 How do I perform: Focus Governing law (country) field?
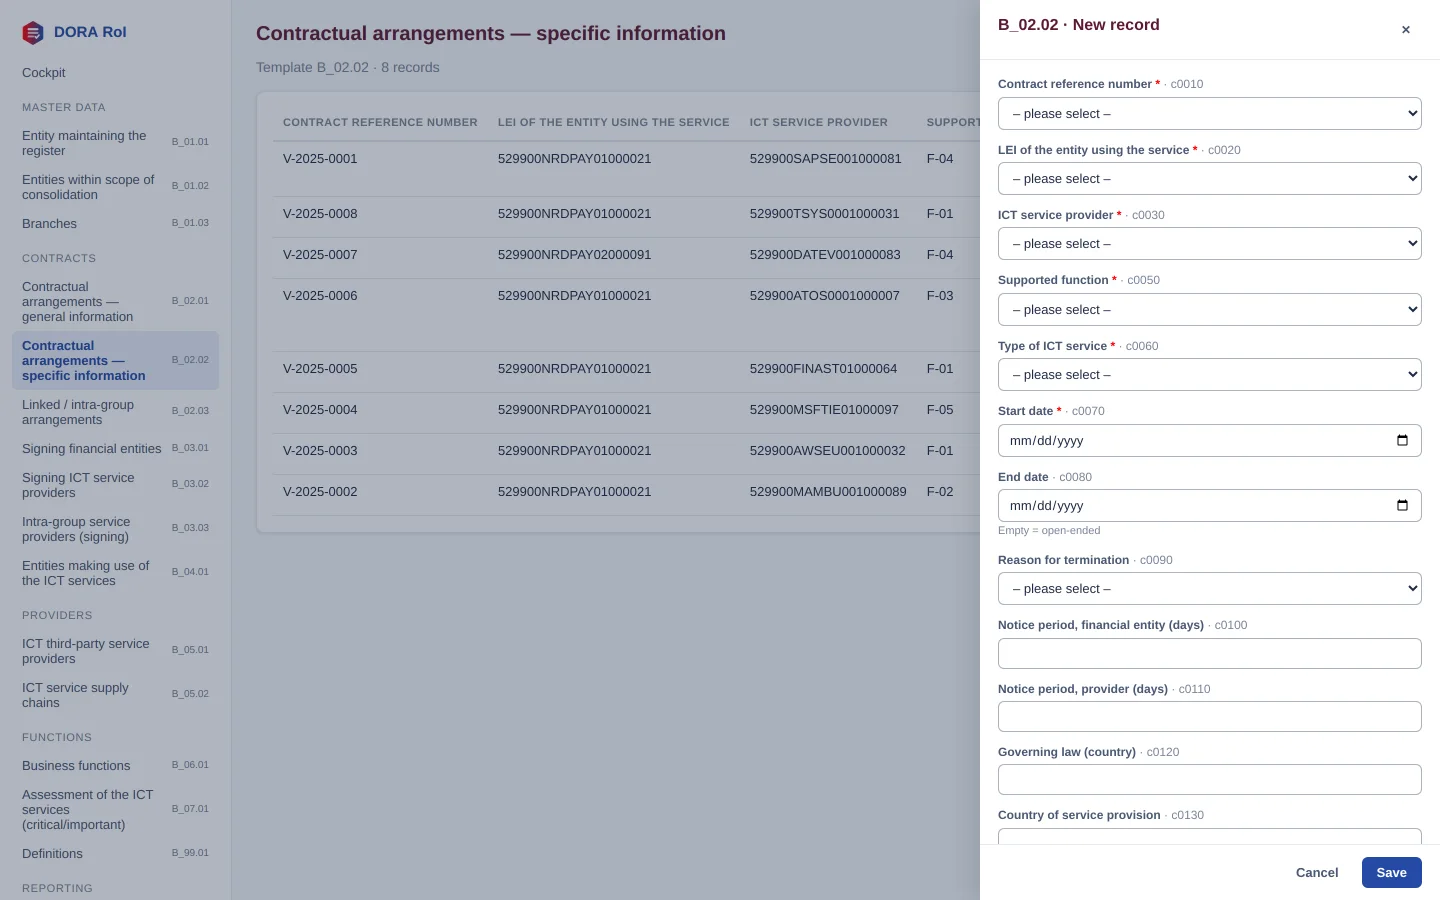pos(1210,780)
